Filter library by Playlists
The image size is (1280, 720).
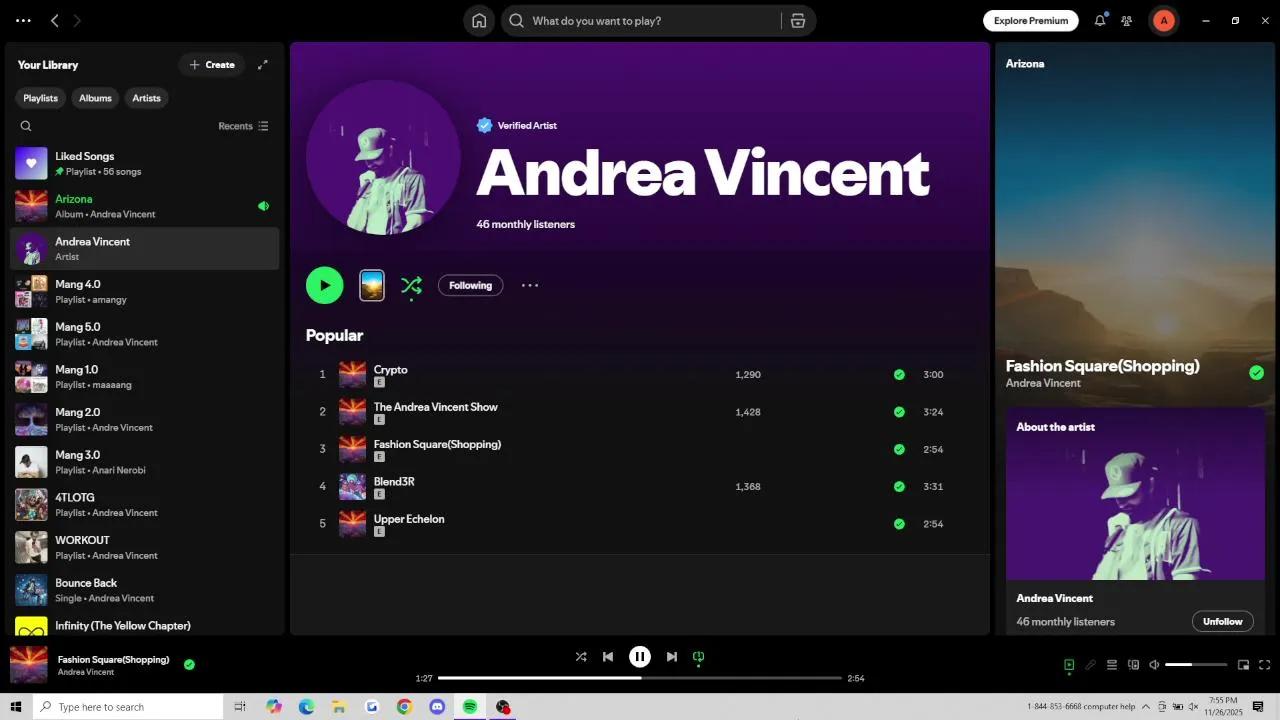[40, 98]
